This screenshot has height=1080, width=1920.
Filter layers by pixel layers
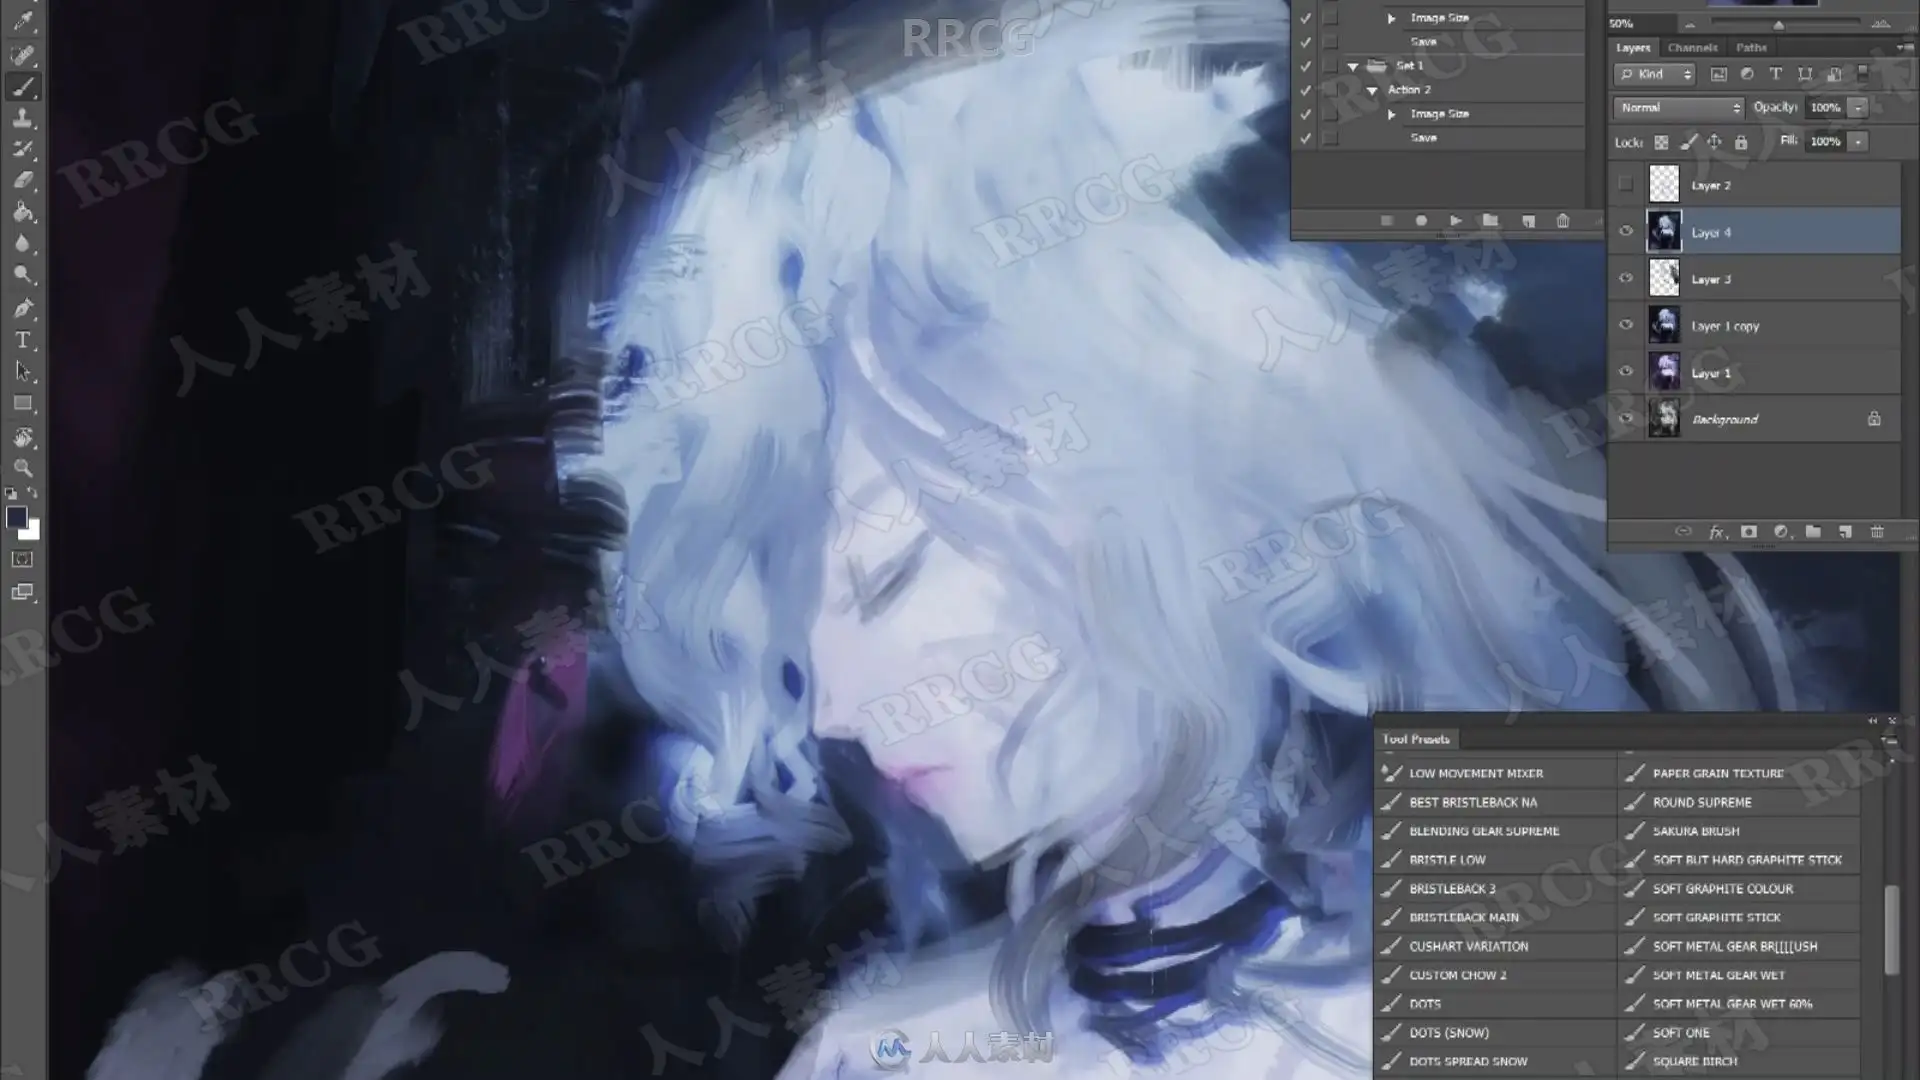1718,74
